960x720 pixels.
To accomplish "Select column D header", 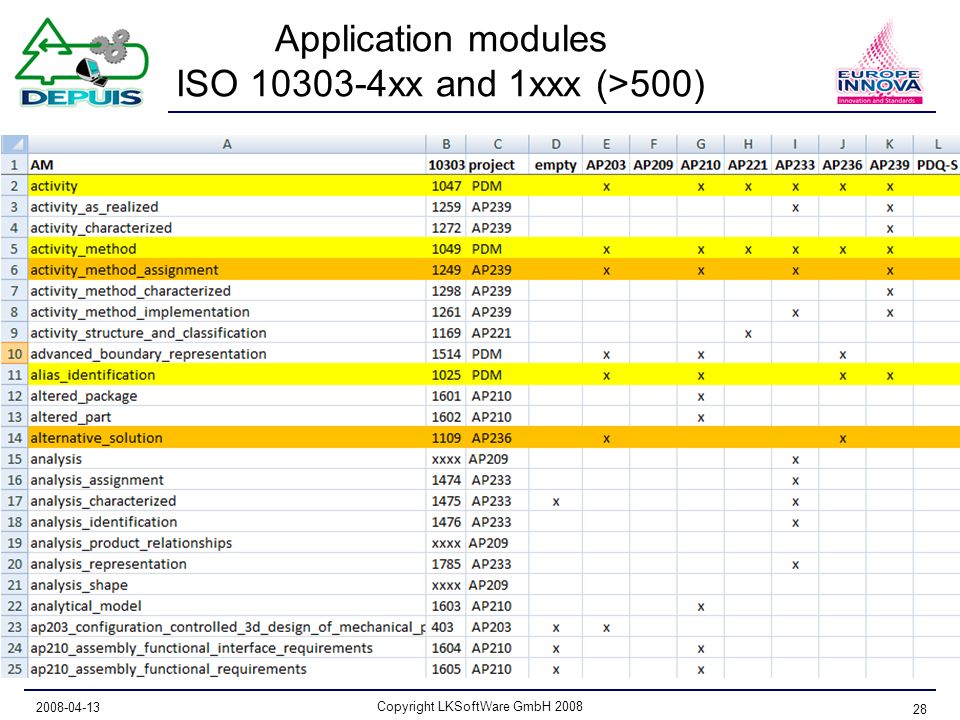I will coord(555,144).
